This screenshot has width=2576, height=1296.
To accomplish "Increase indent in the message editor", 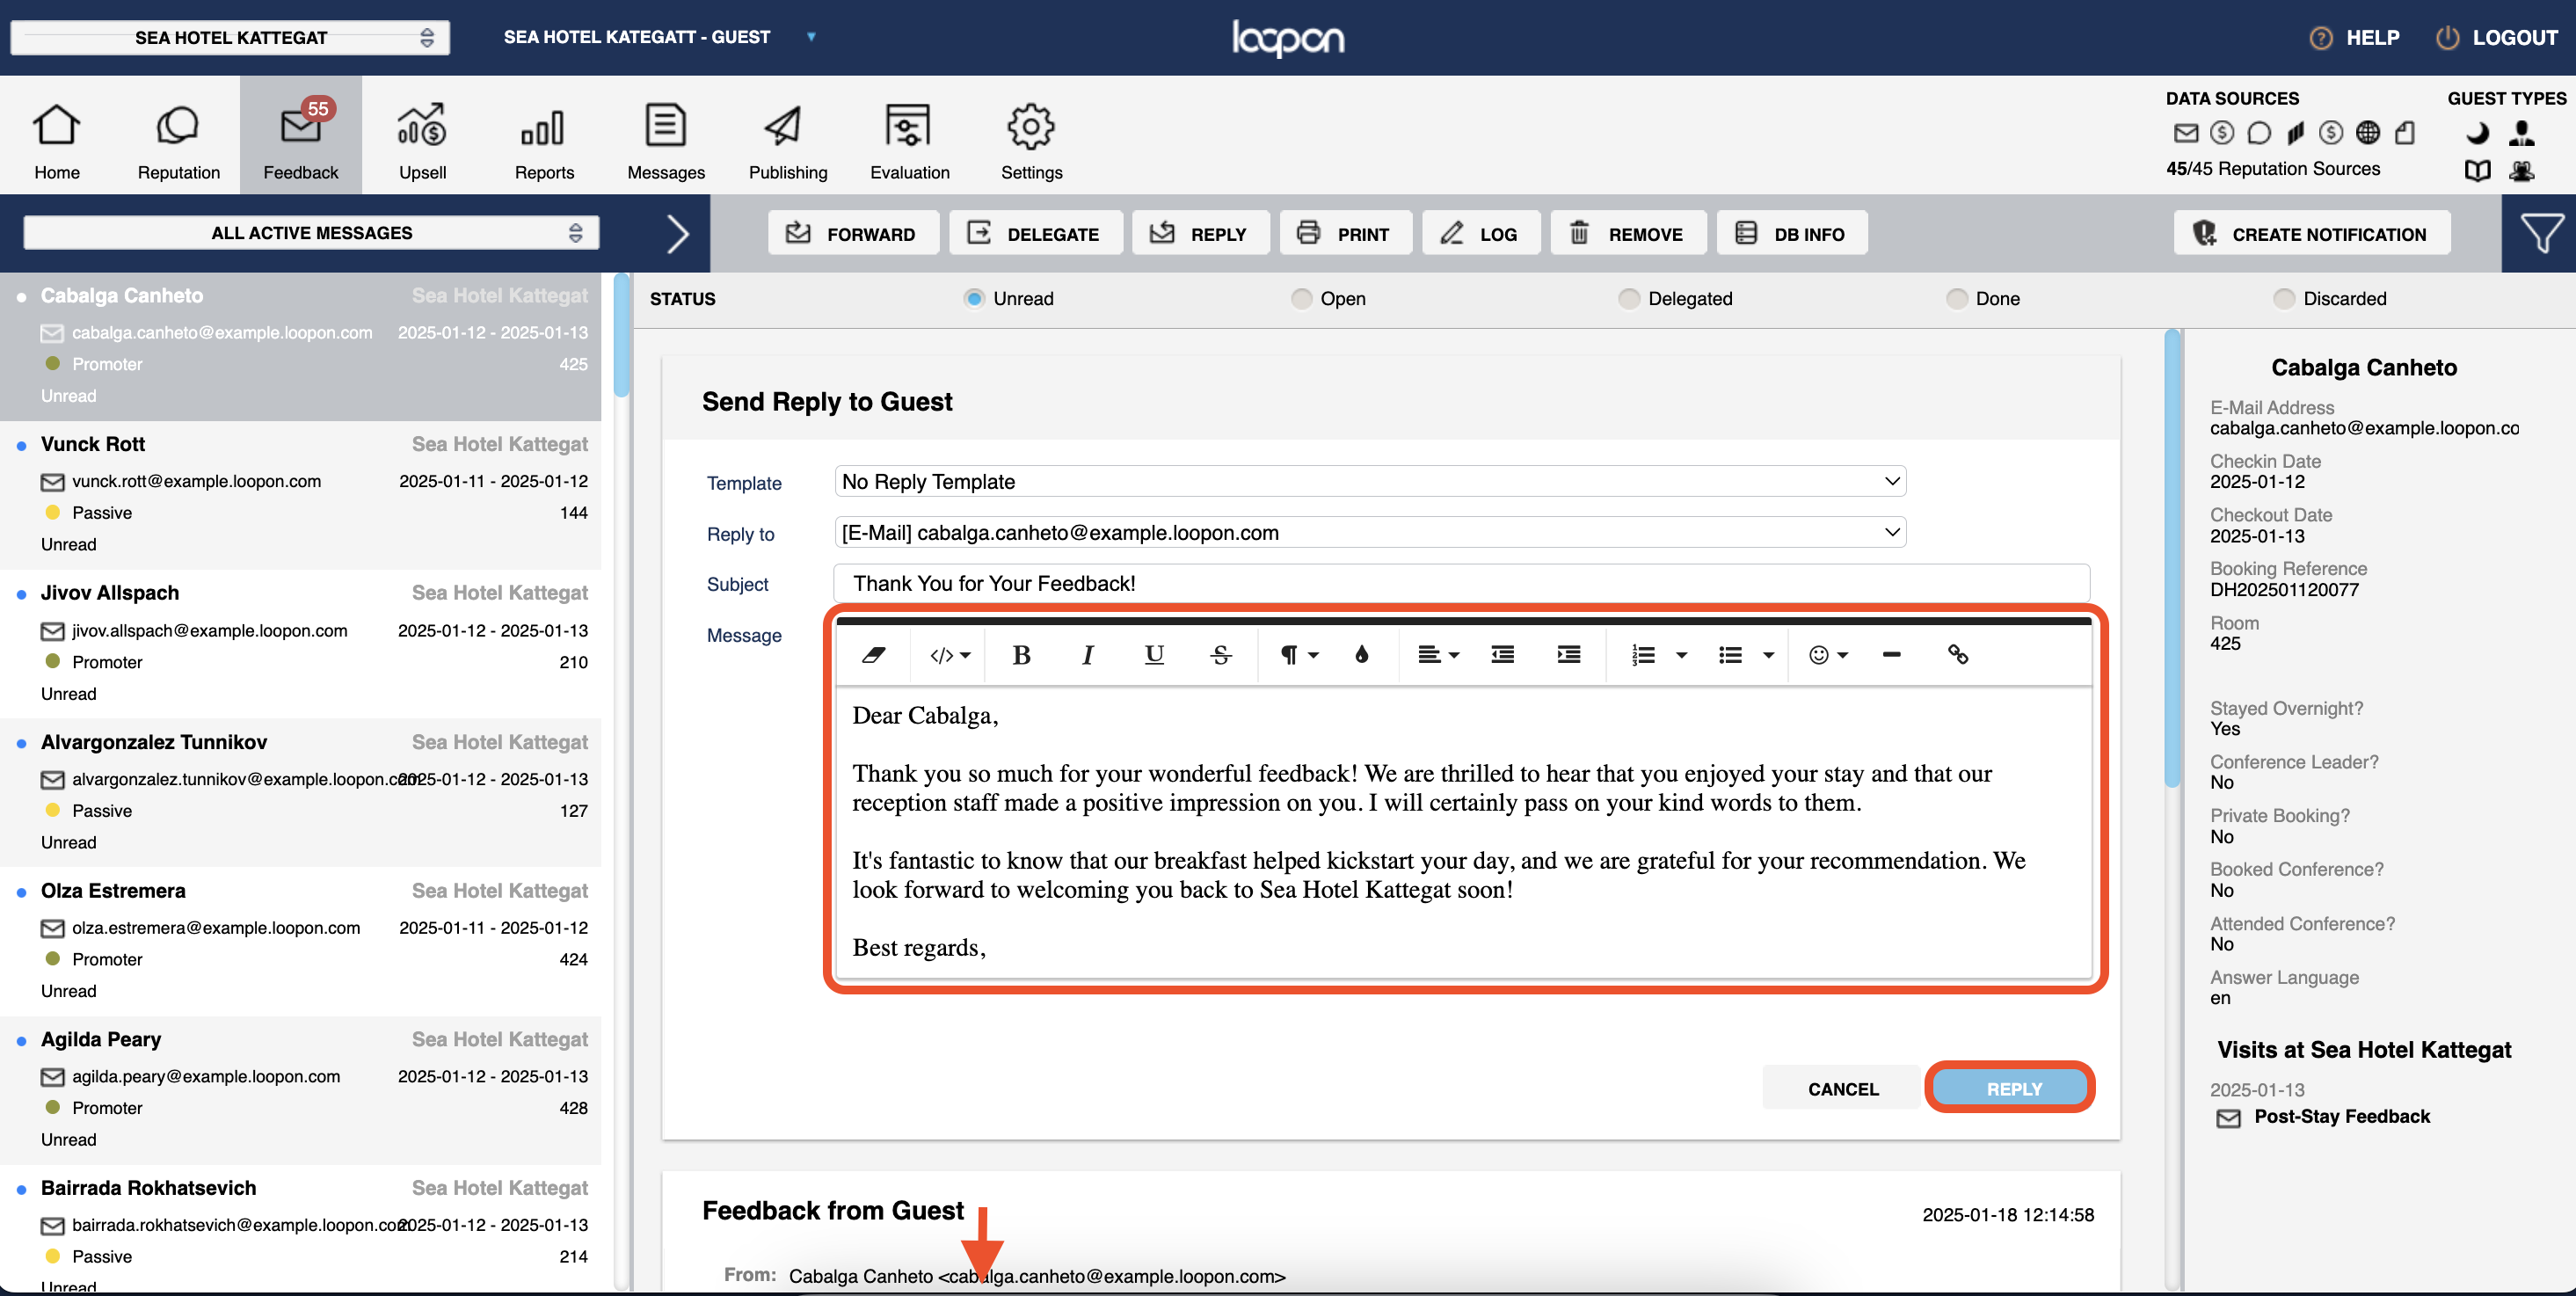I will tap(1569, 655).
